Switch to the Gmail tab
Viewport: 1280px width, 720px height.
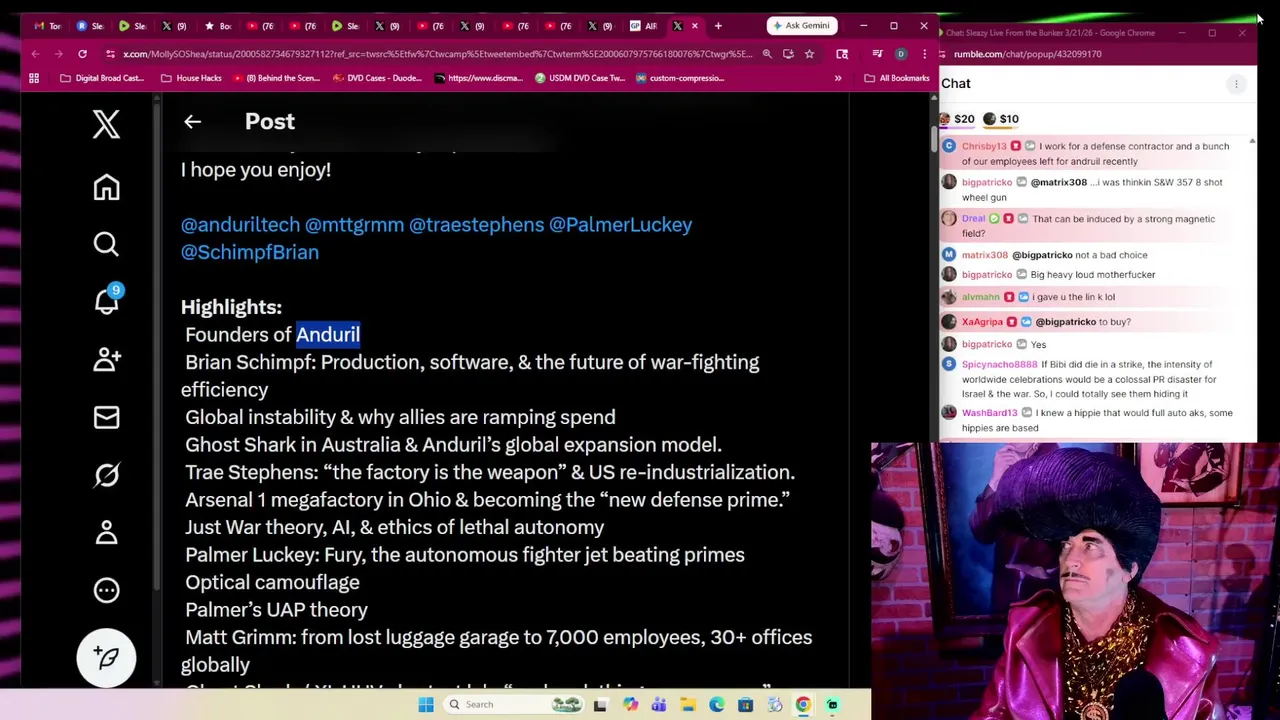[47, 26]
